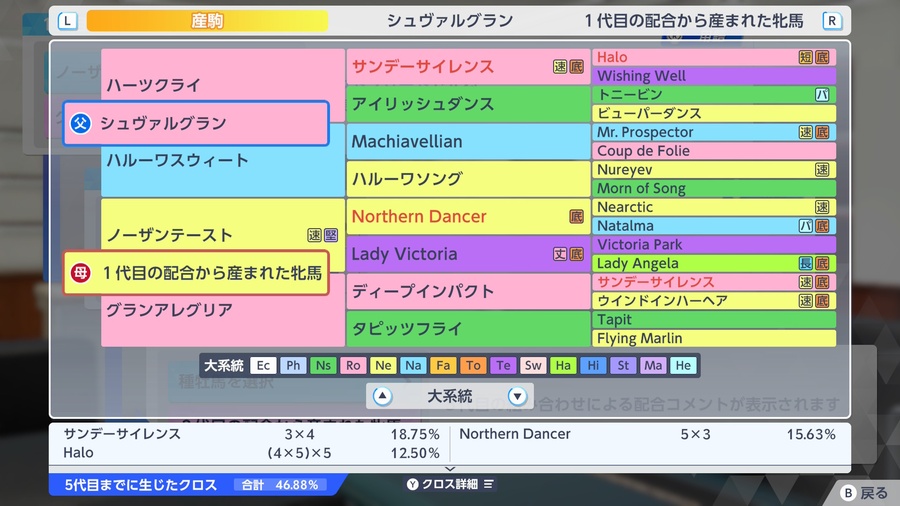Select Machiavellian cell
Screen dimensions: 900x506
[468, 141]
